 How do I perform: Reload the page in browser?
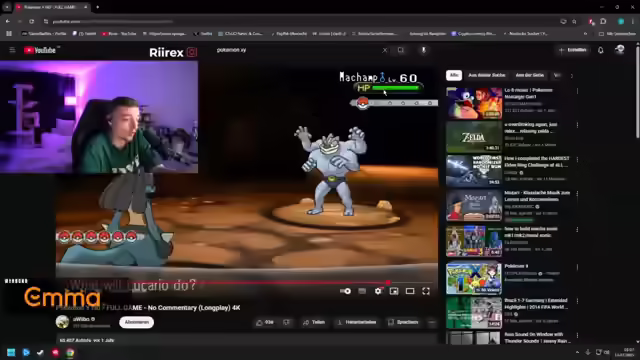pyautogui.click(x=31, y=21)
